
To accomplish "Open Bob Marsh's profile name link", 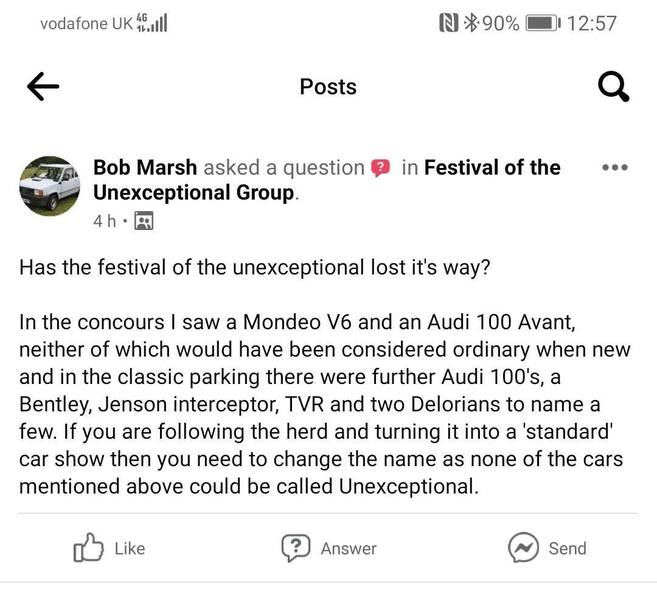I will pyautogui.click(x=143, y=168).
